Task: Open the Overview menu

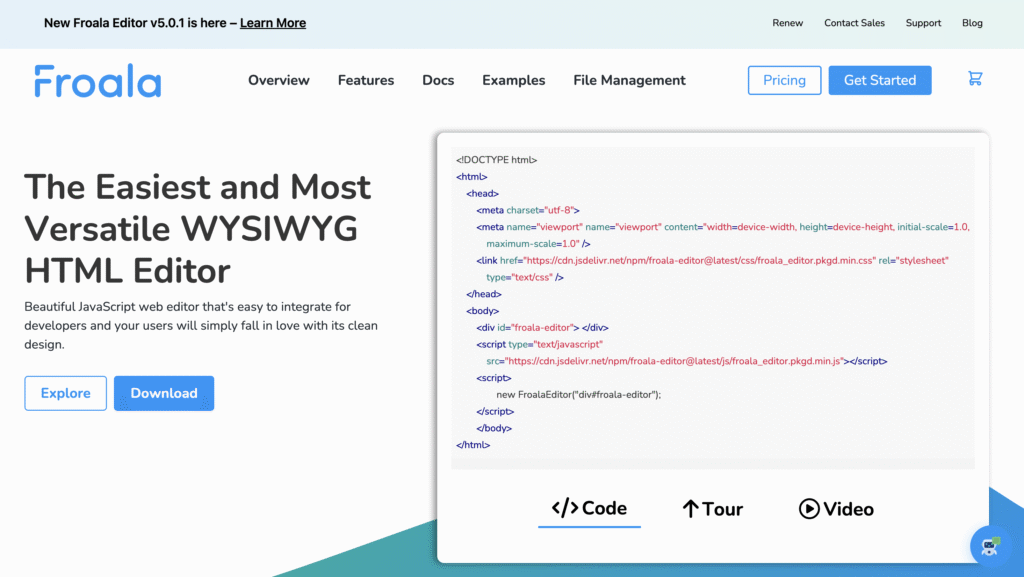Action: (x=278, y=80)
